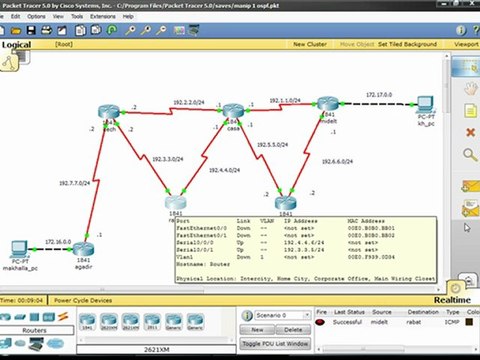The image size is (480, 360).
Task: Click Set Tiled Background
Action: pos(407,44)
